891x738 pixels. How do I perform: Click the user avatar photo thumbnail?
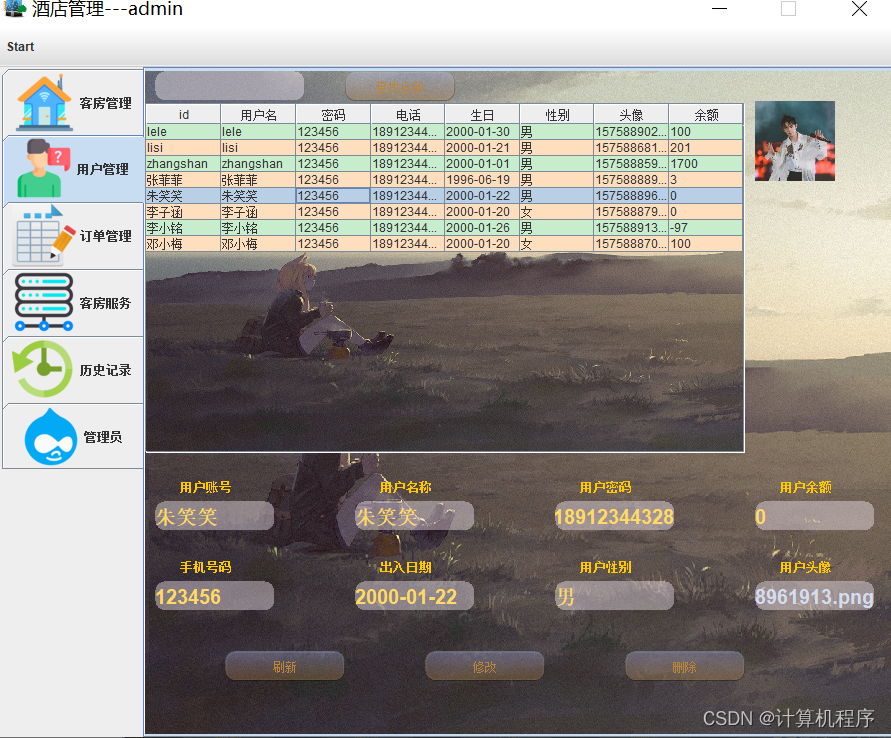coord(794,141)
